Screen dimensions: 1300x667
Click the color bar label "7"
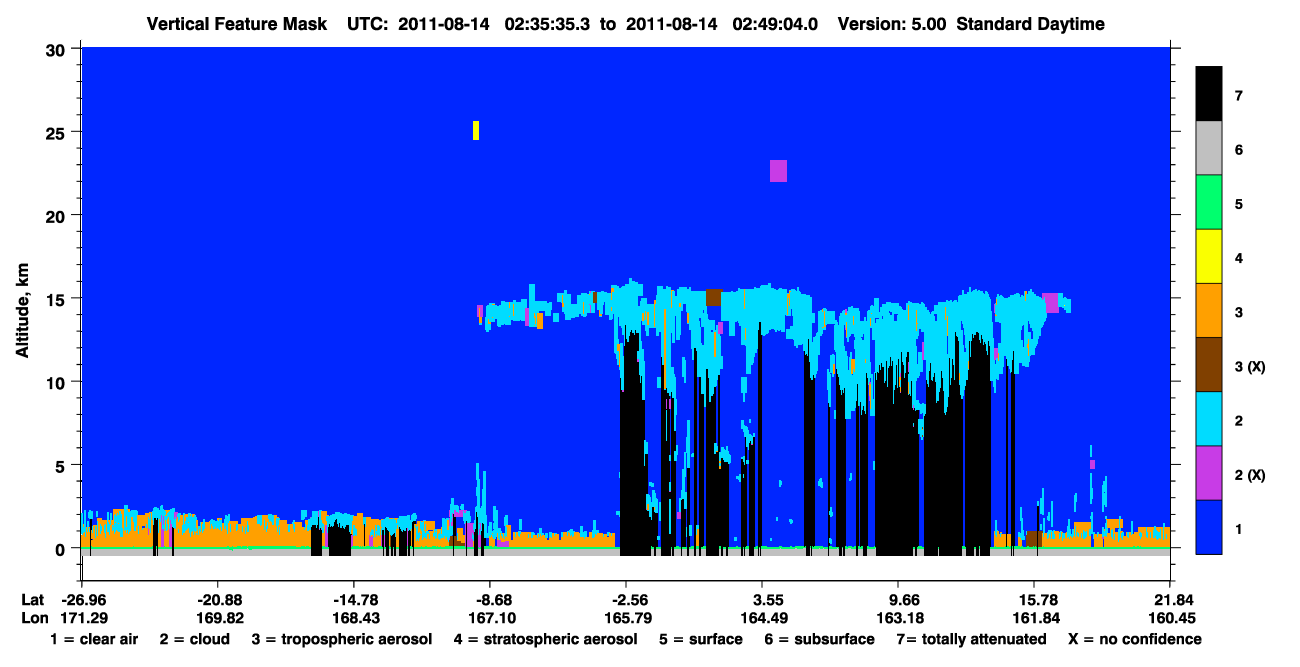[x=1239, y=96]
